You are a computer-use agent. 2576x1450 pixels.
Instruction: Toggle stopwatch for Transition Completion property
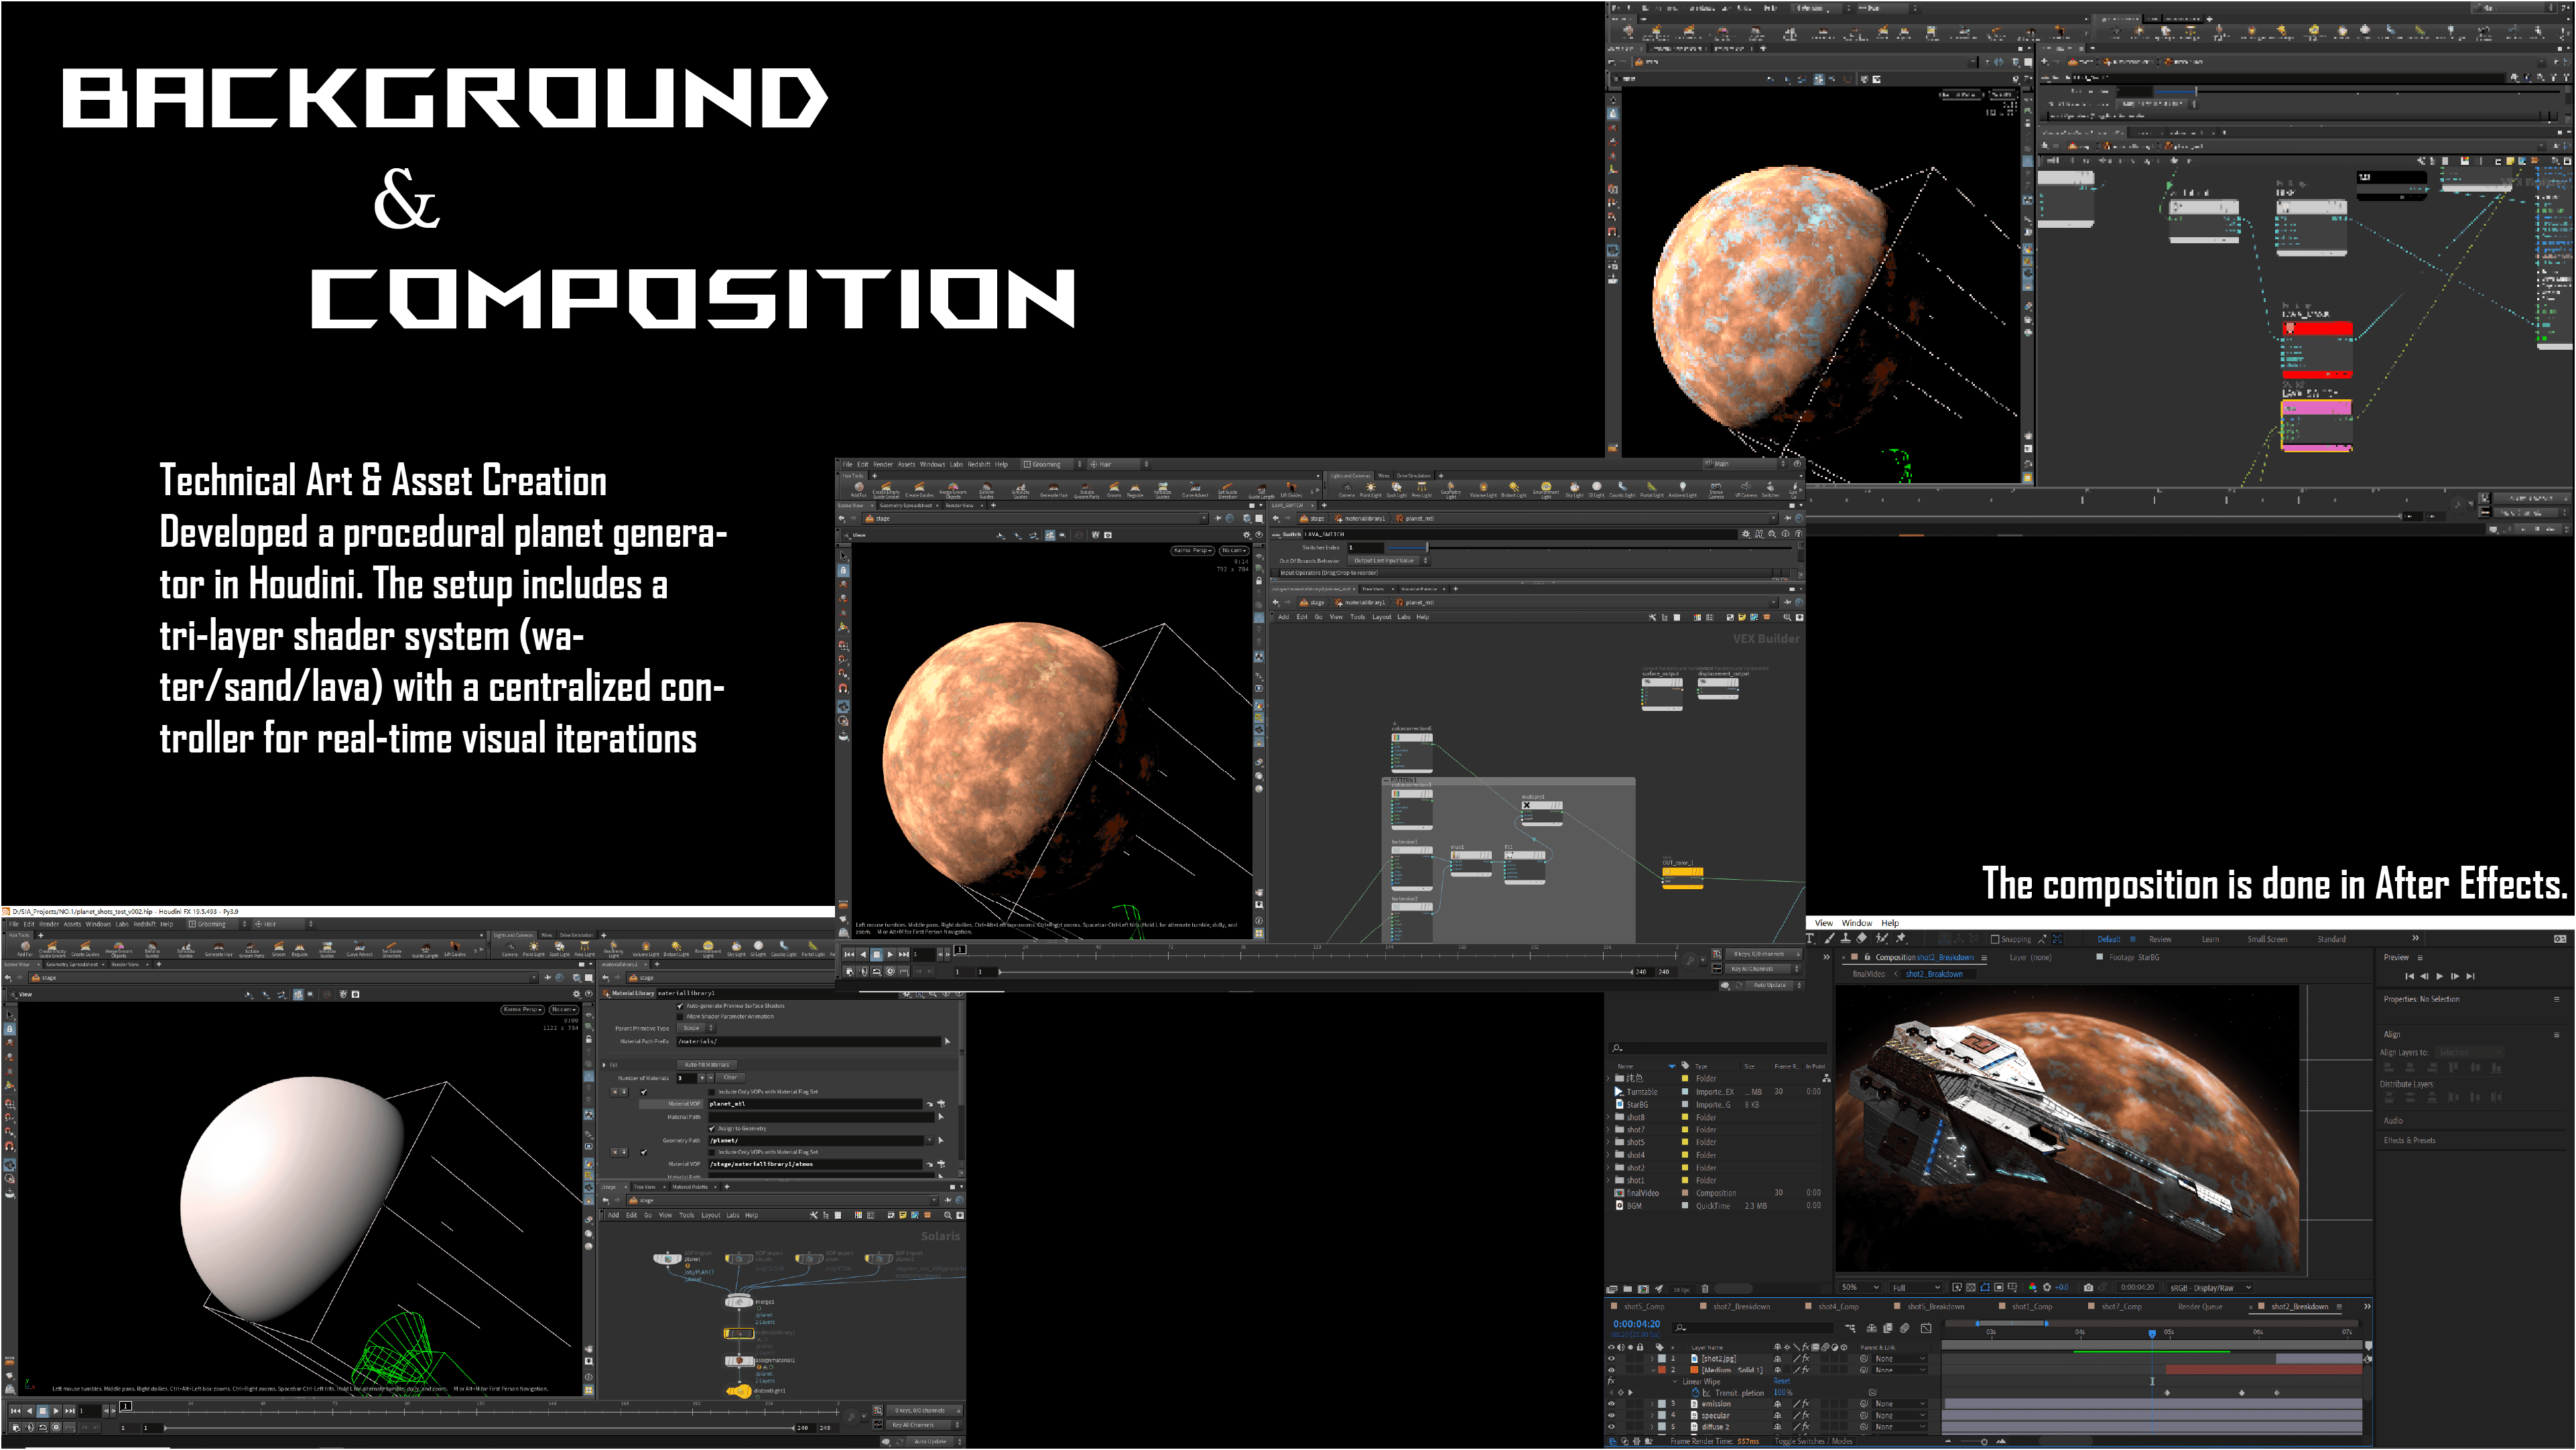(1695, 1392)
